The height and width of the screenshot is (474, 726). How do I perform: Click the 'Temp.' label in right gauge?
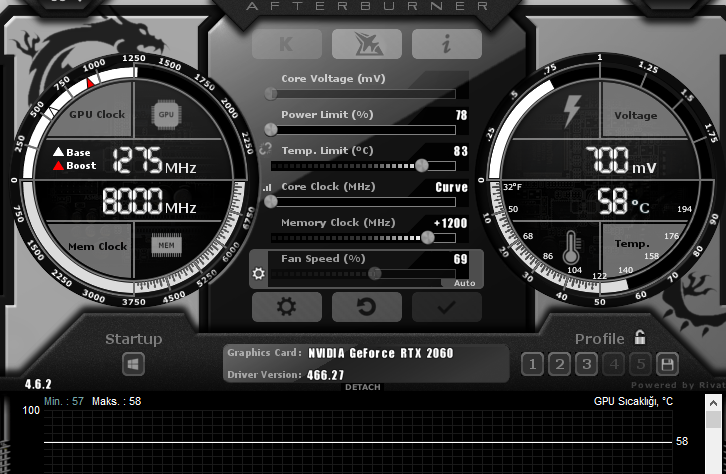(x=632, y=243)
